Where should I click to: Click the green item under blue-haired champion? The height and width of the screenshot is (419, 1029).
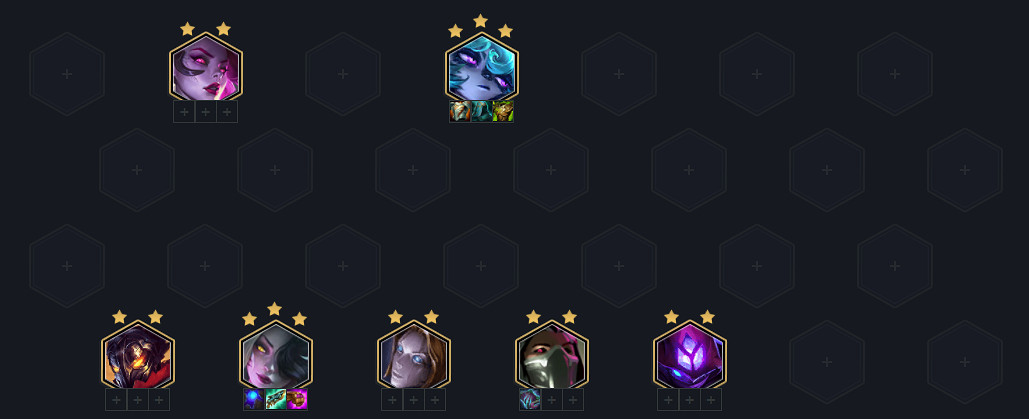point(503,111)
